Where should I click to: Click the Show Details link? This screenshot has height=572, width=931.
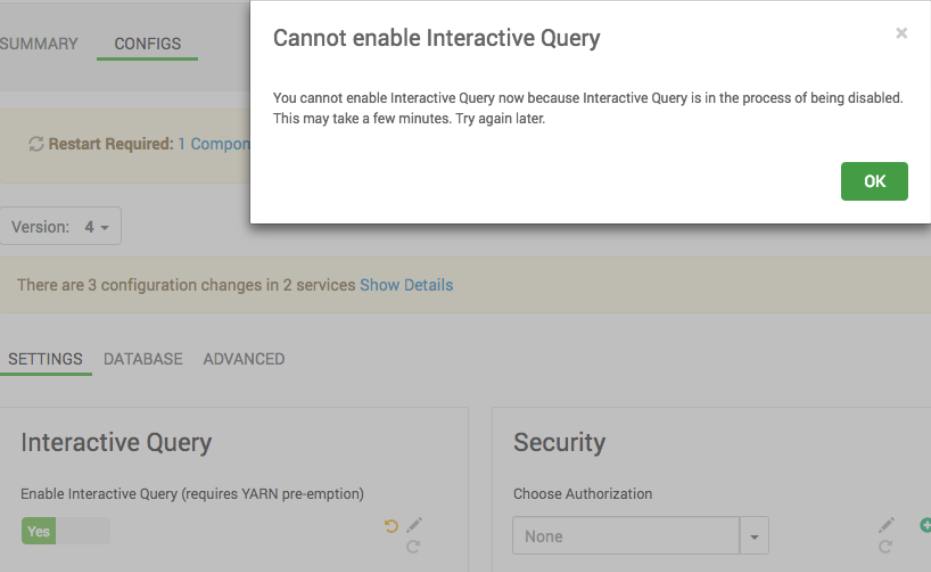tap(406, 285)
